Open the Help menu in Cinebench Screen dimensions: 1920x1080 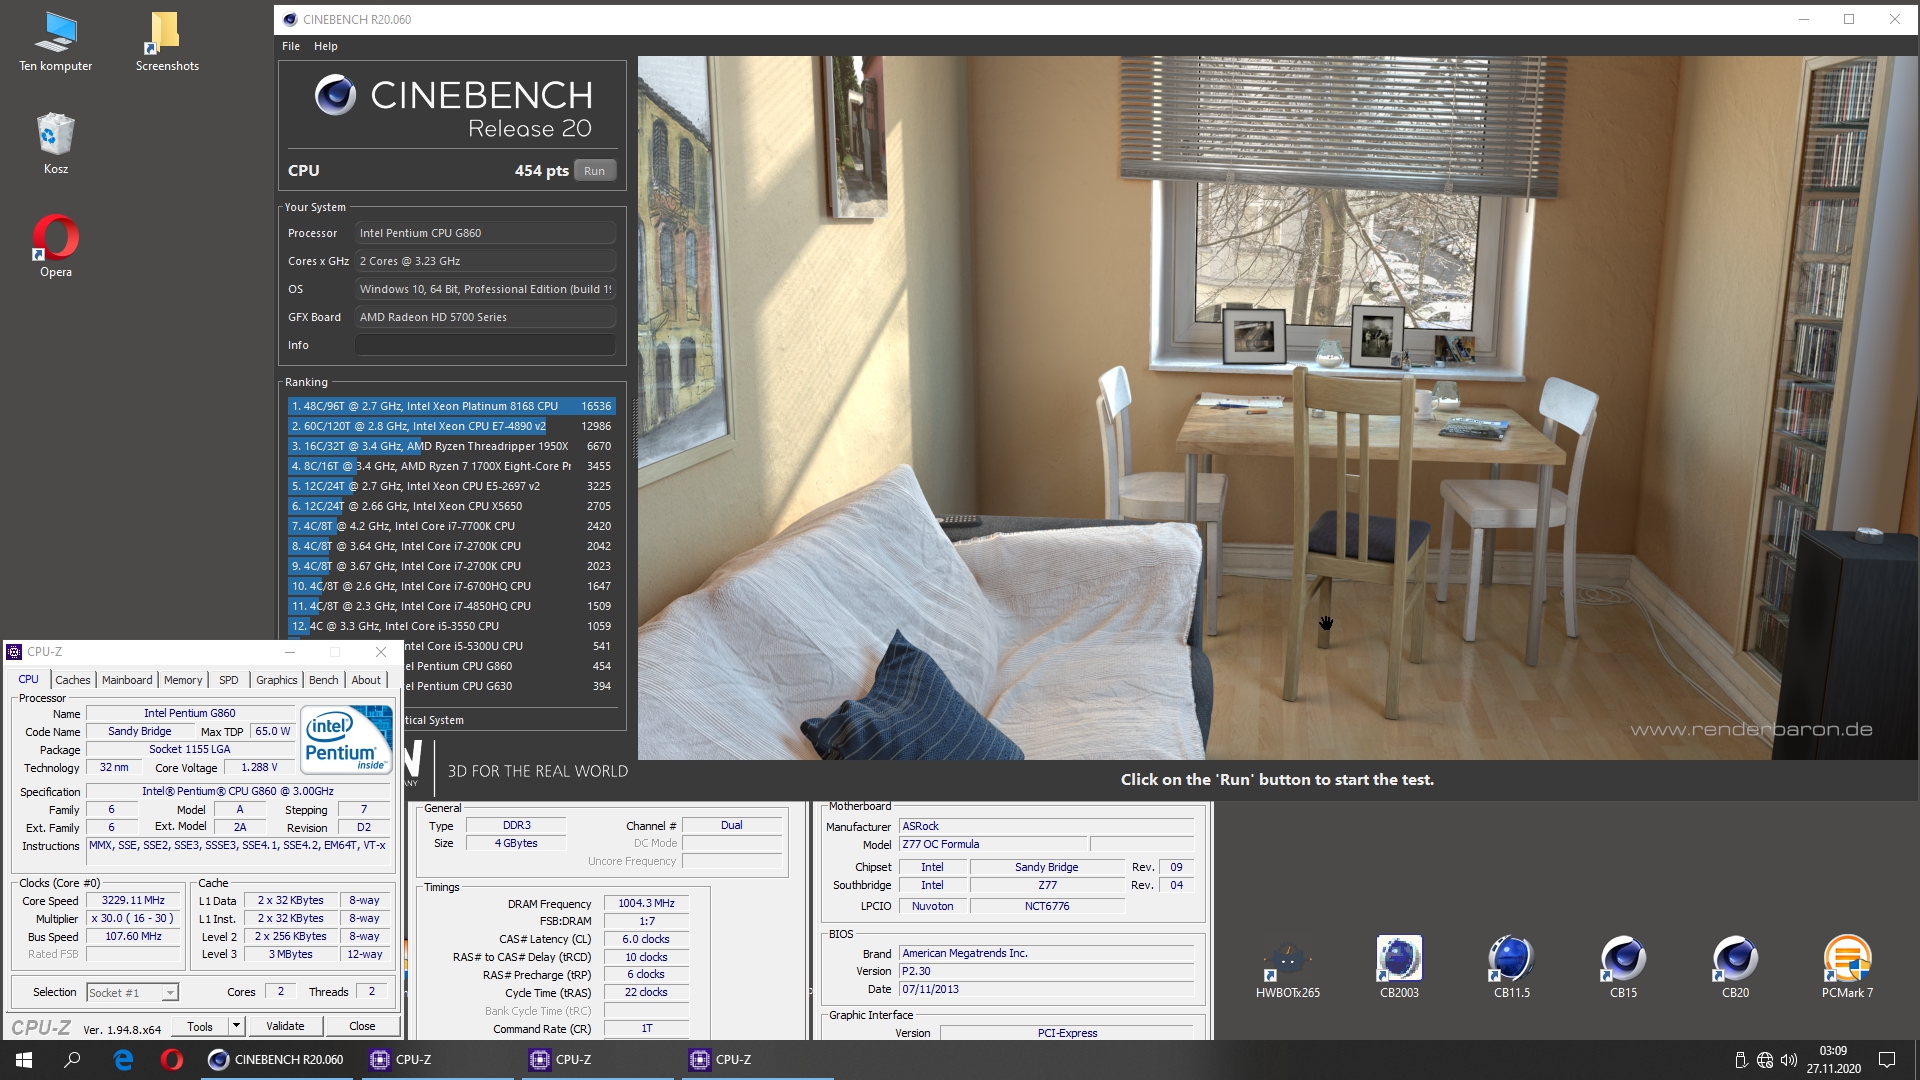(326, 46)
